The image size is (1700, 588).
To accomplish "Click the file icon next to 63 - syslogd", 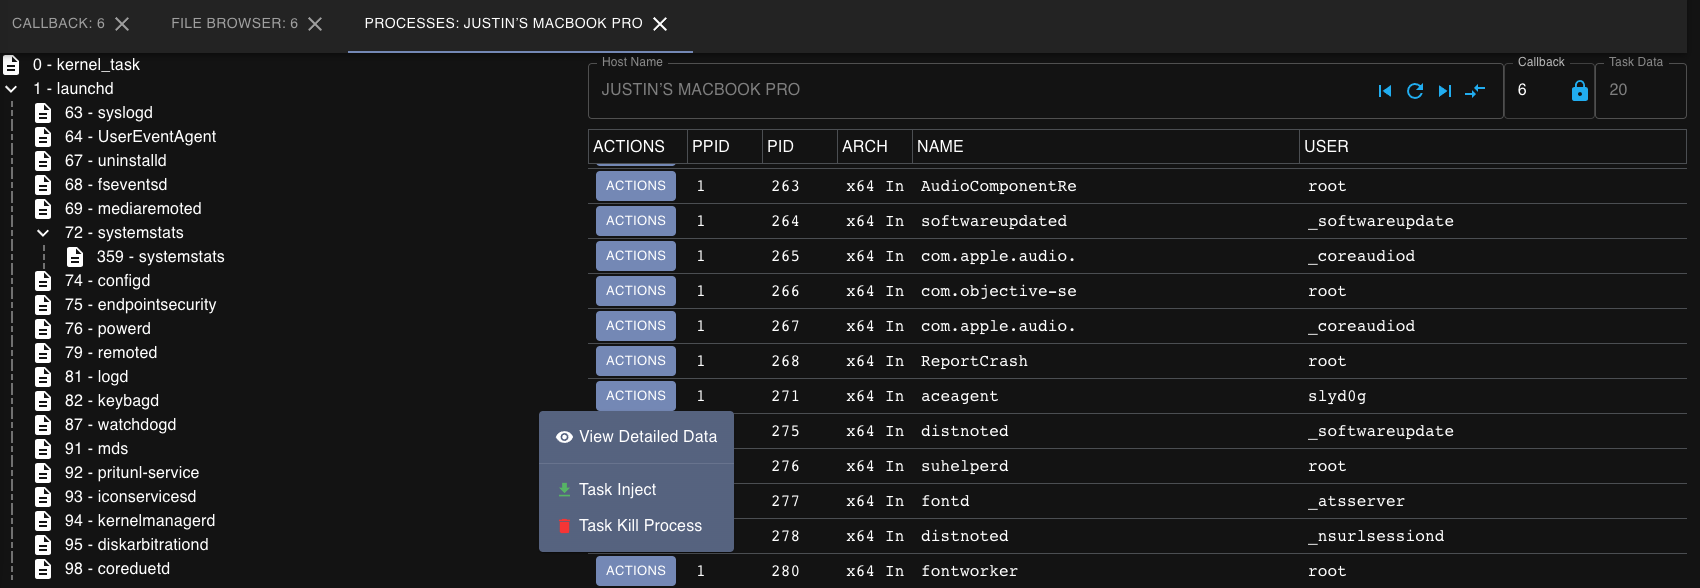I will [x=43, y=113].
